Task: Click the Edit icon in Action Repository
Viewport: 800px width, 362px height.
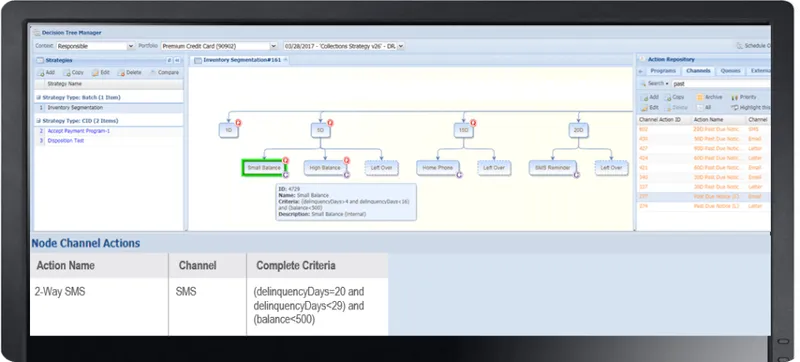Action: click(644, 108)
